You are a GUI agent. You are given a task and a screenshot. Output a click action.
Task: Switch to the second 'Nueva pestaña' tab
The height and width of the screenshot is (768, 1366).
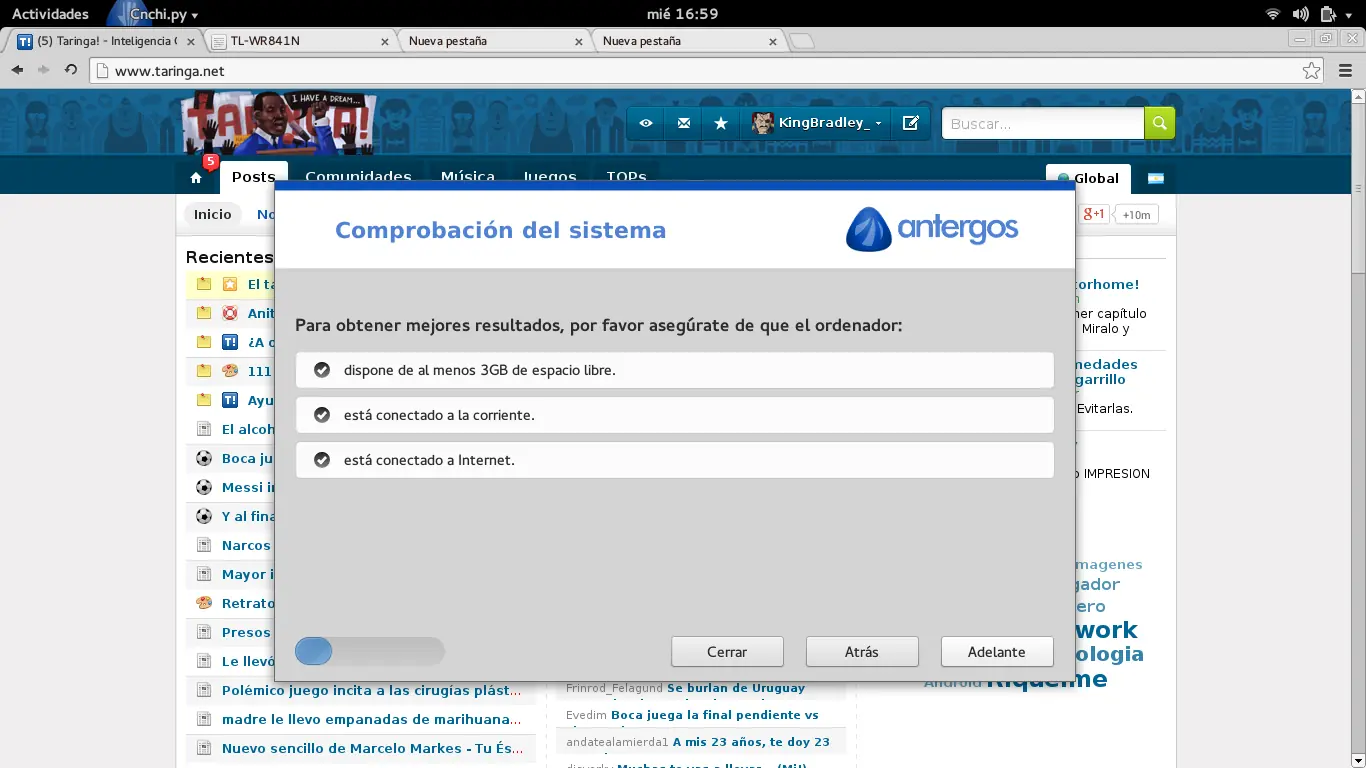(689, 41)
